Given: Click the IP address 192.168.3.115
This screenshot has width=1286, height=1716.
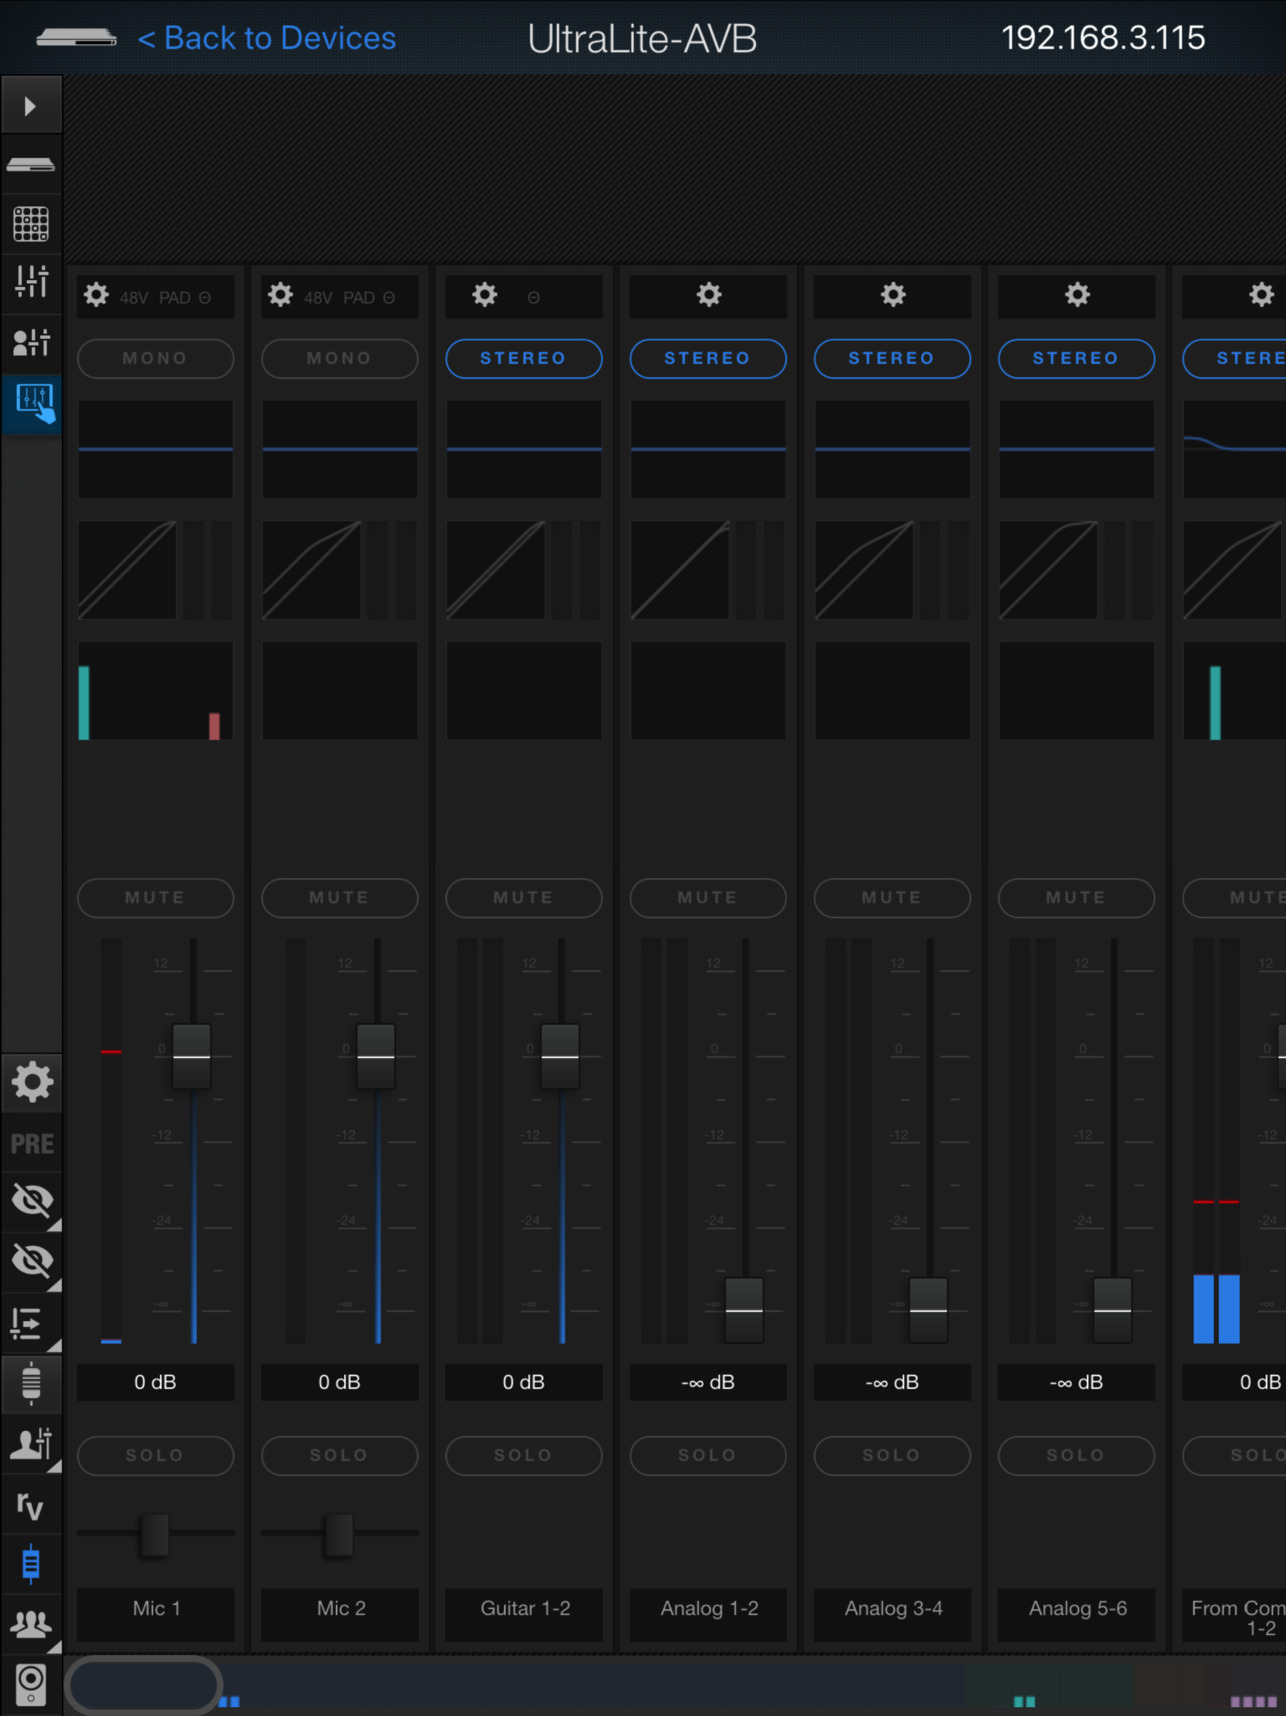Looking at the screenshot, I should [x=1103, y=38].
